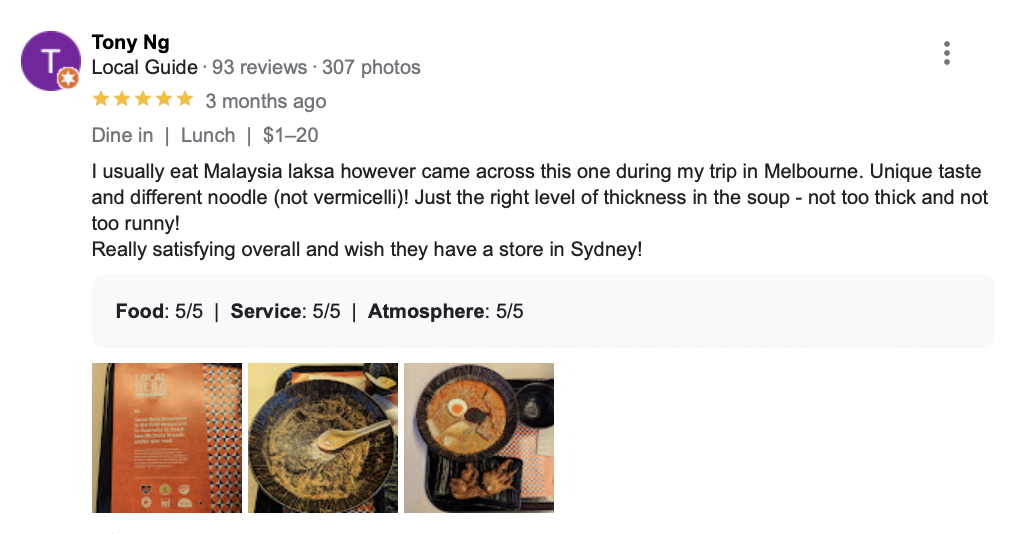Click the Service: 5/5 rating
Screen dimensions: 1028x534
285,311
